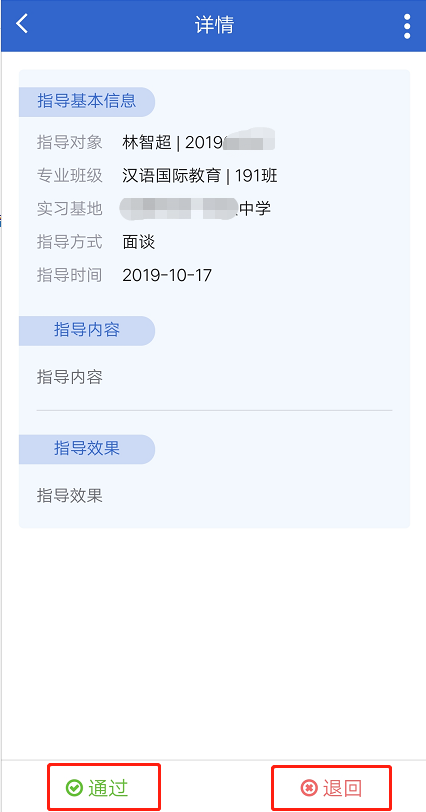Go back using the header arrow
The image size is (426, 812).
(22, 24)
